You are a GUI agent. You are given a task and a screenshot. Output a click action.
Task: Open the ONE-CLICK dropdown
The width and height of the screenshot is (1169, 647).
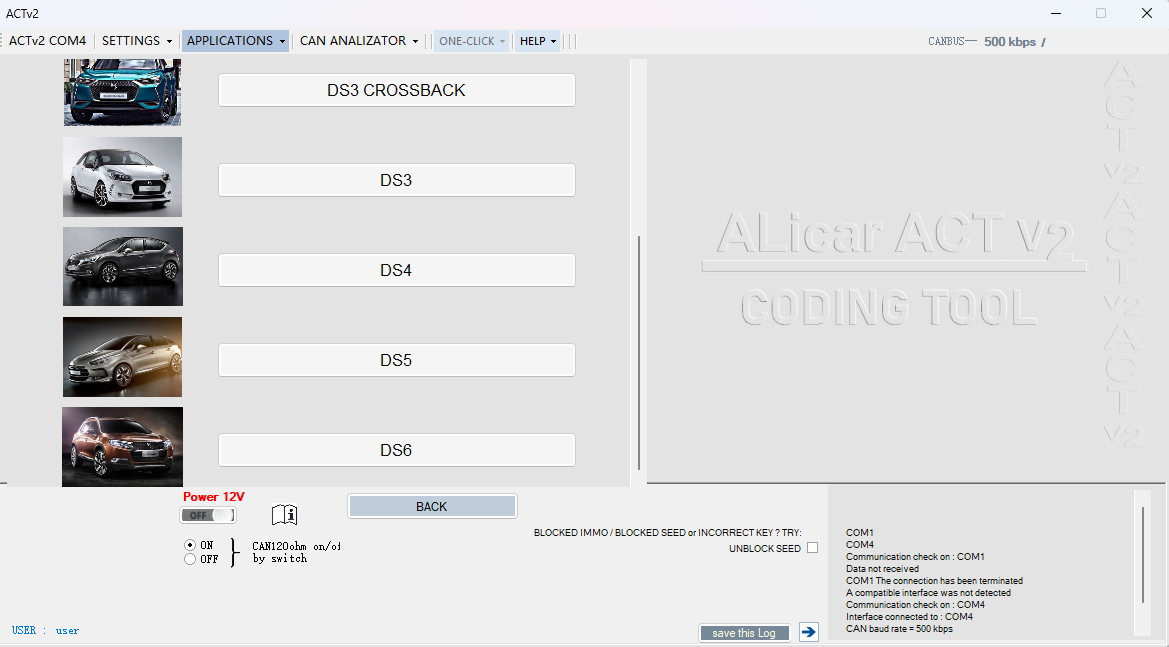point(470,41)
